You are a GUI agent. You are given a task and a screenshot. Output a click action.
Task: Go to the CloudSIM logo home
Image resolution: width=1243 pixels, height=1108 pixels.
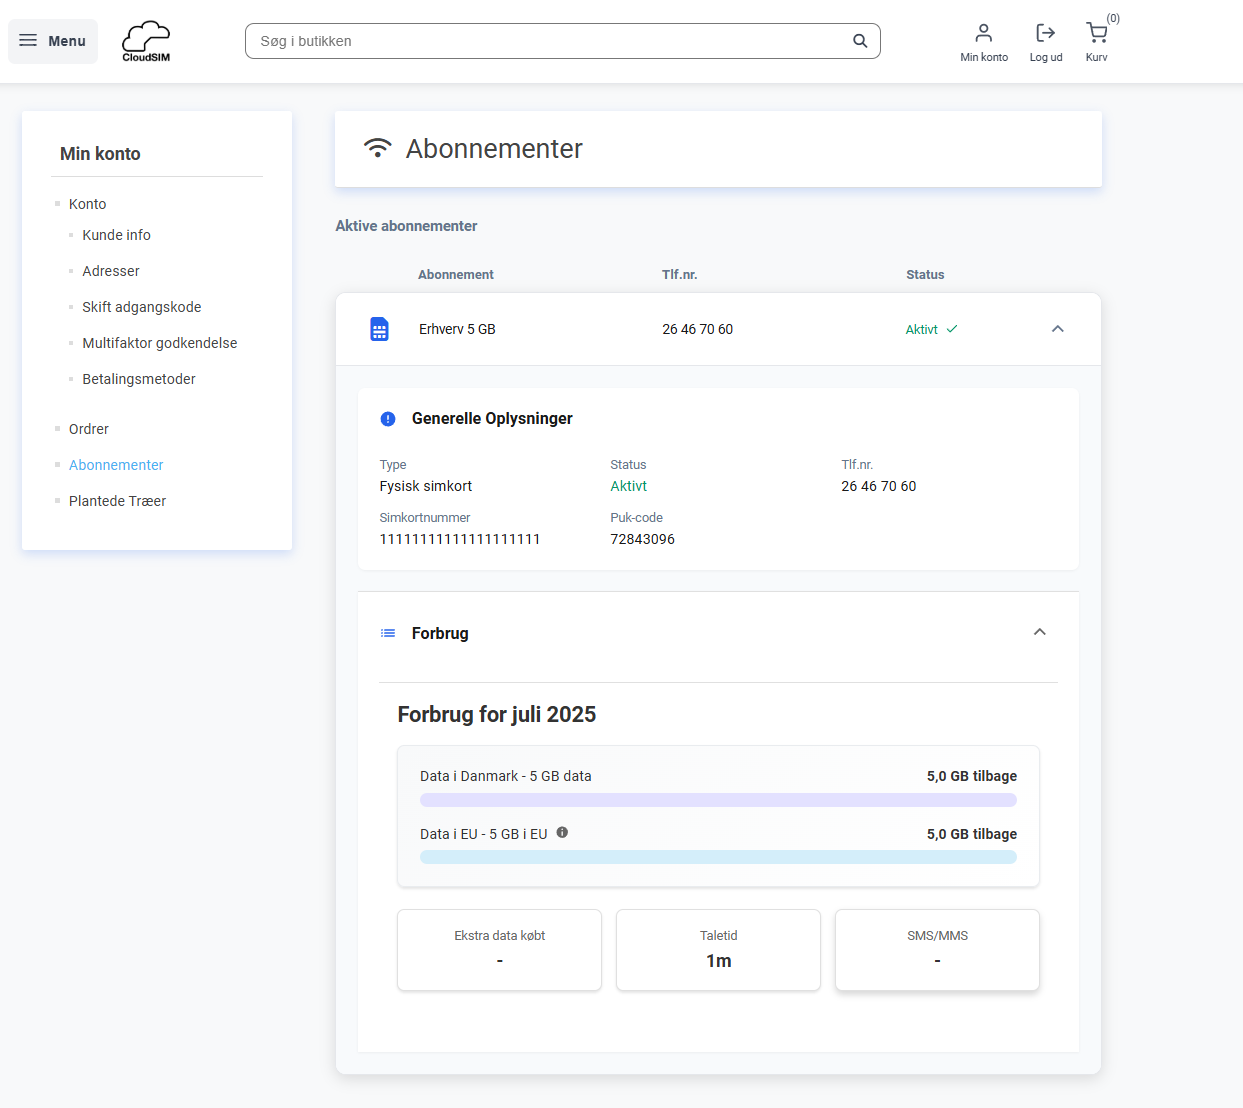[146, 41]
